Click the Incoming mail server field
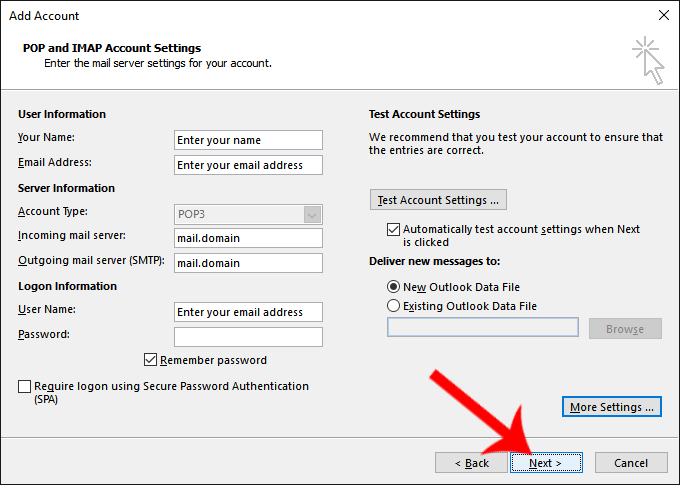Viewport: 680px width, 485px height. click(x=248, y=238)
